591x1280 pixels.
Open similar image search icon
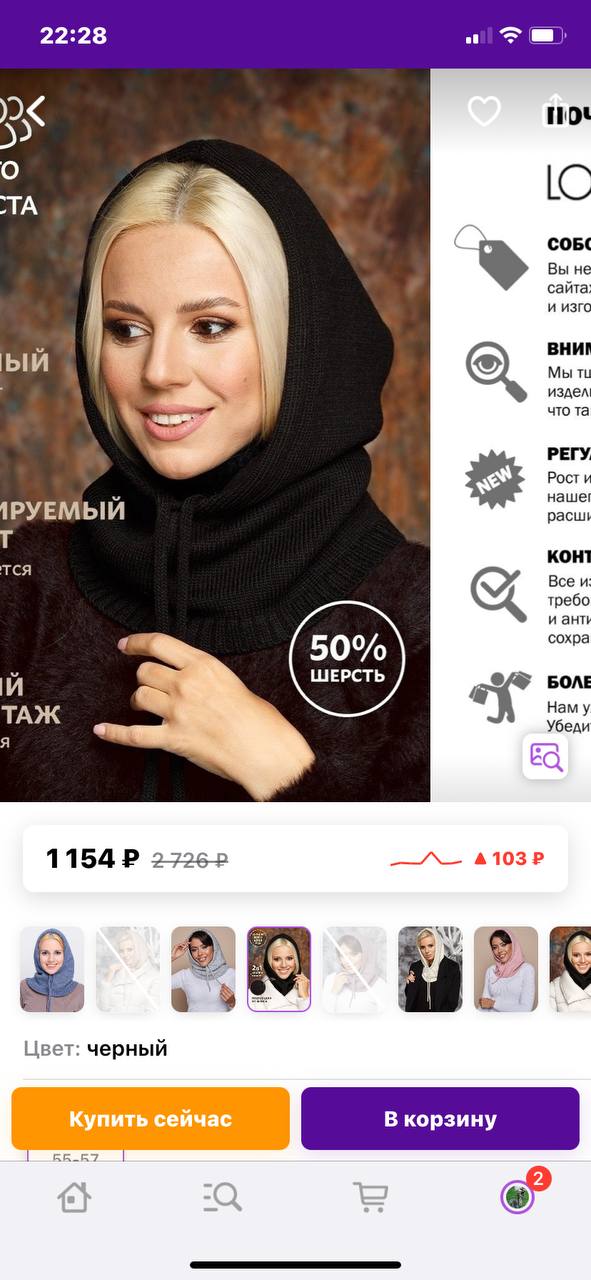(545, 756)
